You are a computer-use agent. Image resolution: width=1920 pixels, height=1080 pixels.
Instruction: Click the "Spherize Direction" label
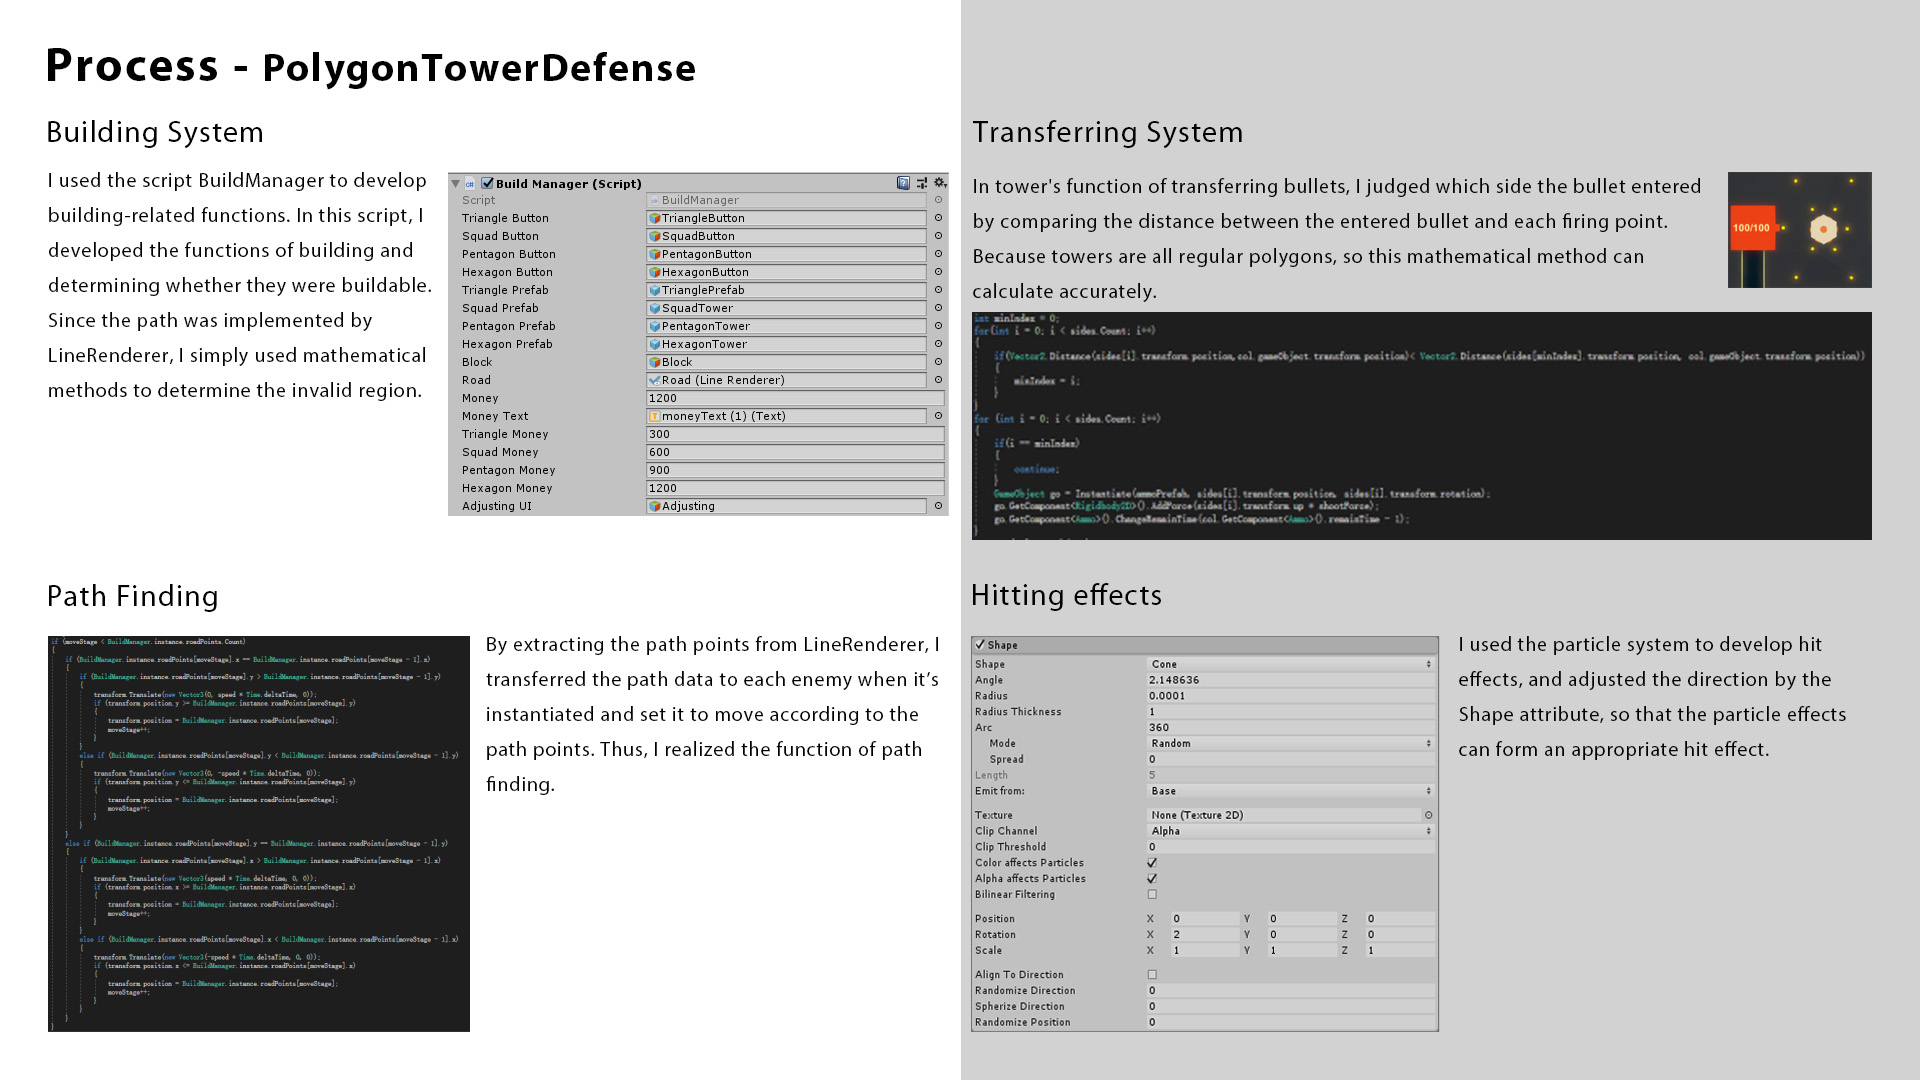[1019, 1007]
